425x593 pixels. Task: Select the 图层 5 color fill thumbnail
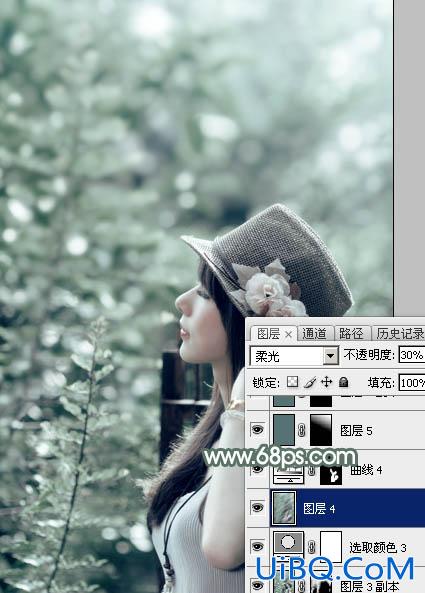284,430
